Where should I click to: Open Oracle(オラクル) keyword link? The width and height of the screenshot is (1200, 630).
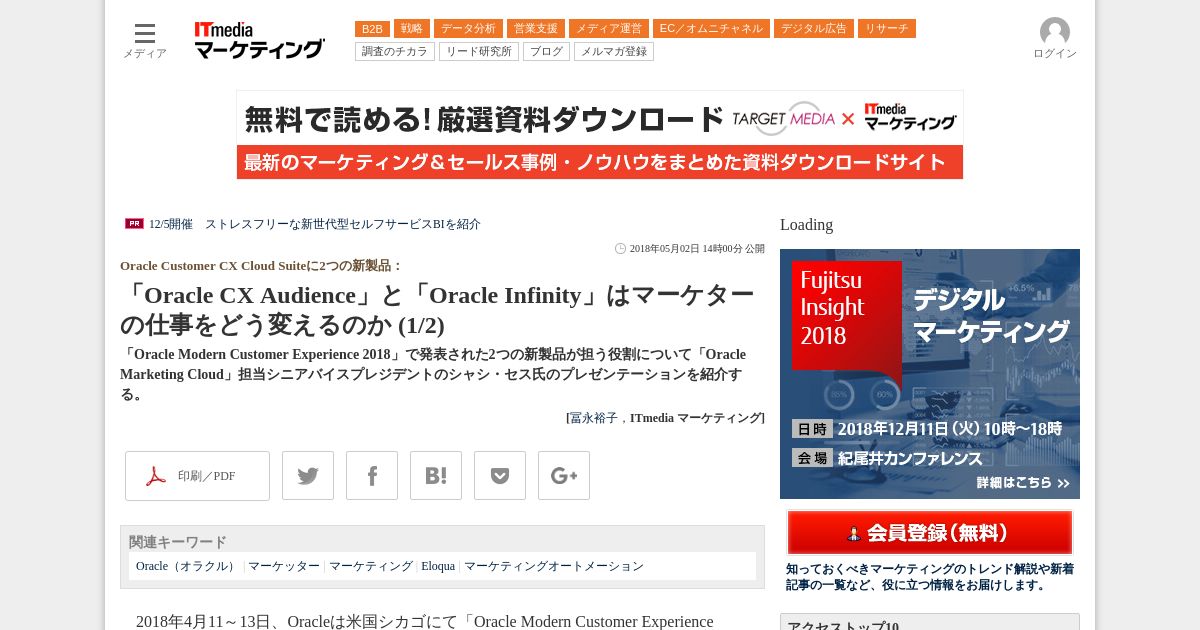click(x=188, y=566)
